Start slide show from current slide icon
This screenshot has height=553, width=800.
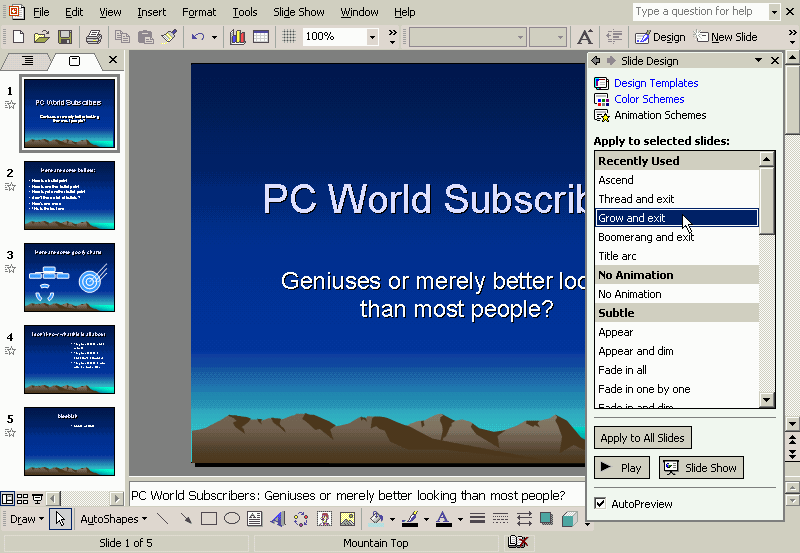[37, 498]
